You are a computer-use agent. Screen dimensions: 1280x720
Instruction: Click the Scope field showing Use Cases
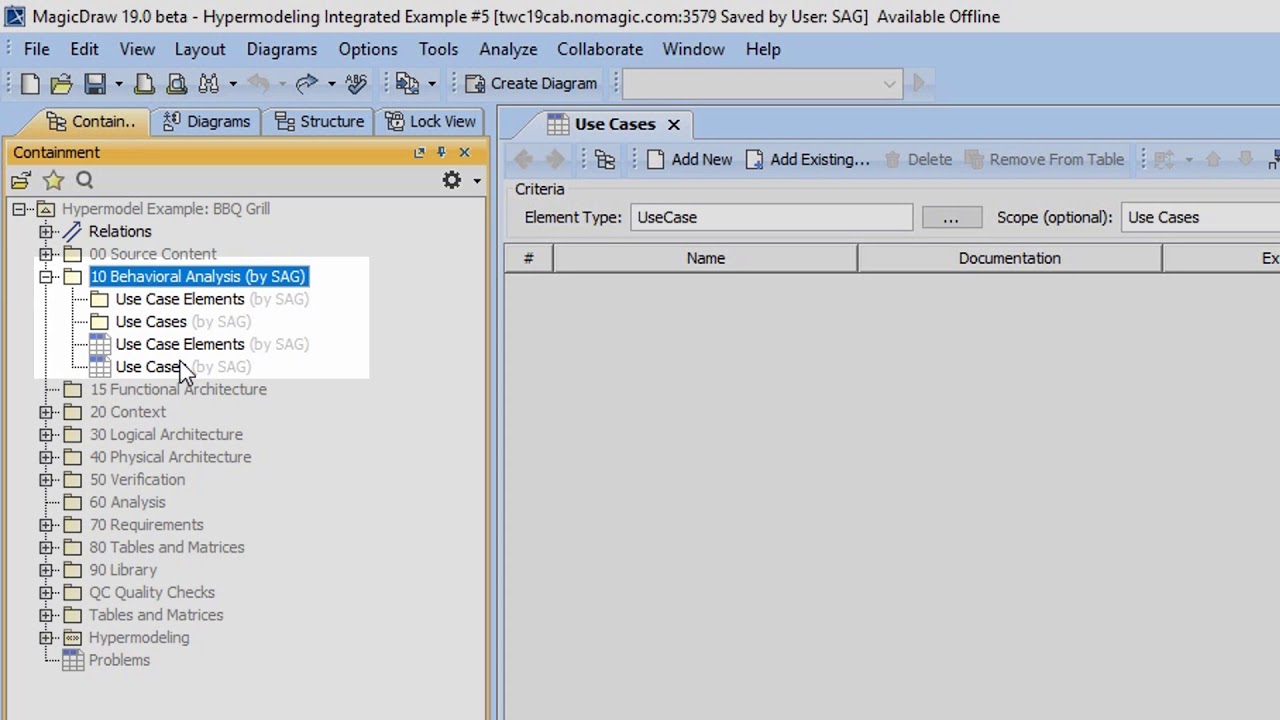click(x=1200, y=217)
